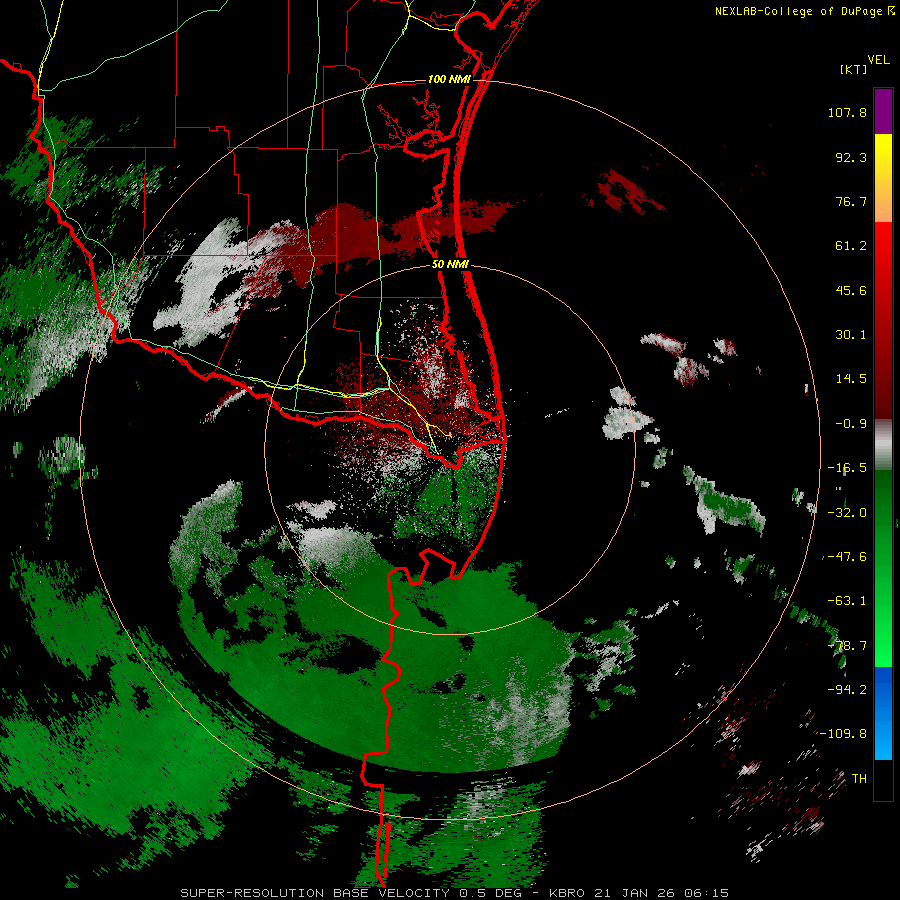Screen dimensions: 900x900
Task: Click the gray near-zero segment of color bar
Action: click(883, 445)
